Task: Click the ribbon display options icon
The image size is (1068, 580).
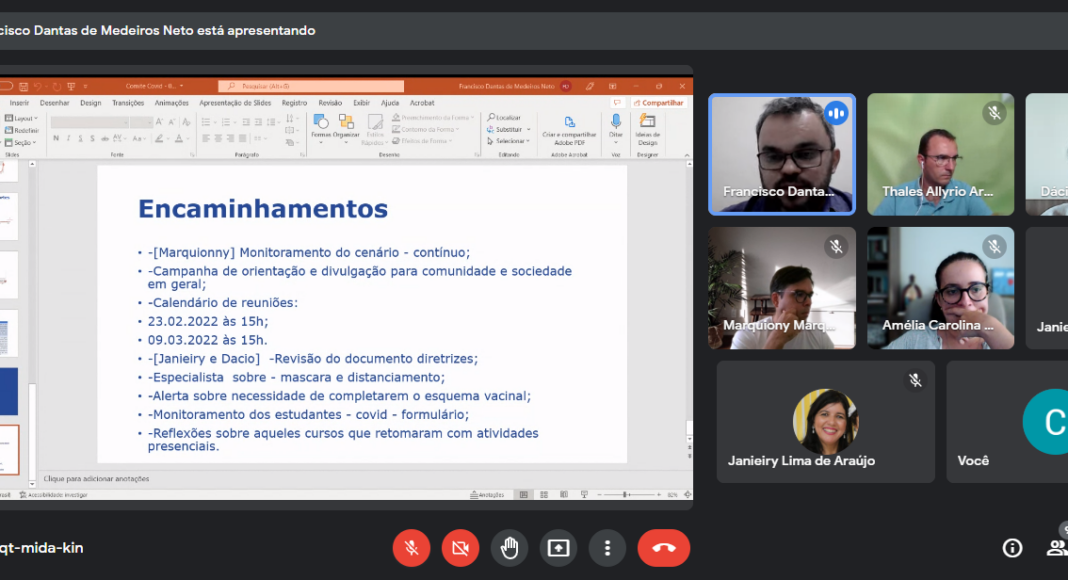Action: click(612, 86)
